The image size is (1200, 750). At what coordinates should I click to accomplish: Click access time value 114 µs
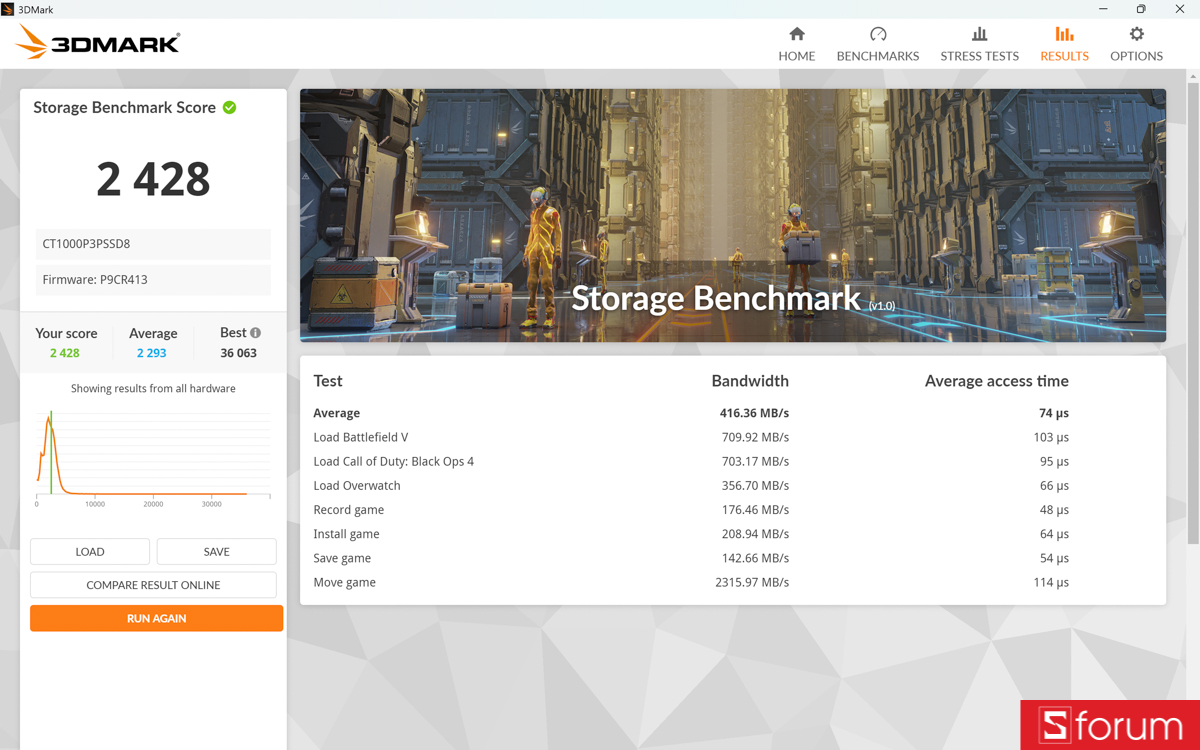[x=1051, y=582]
